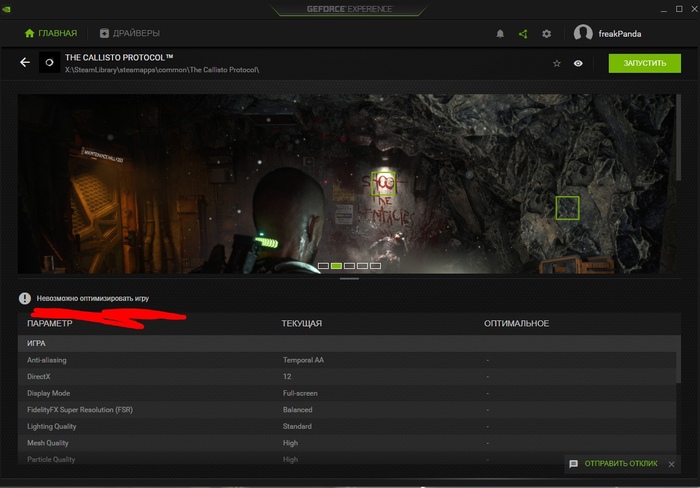Click the Temporal AA value
Viewport: 700px width, 488px height.
[x=303, y=360]
